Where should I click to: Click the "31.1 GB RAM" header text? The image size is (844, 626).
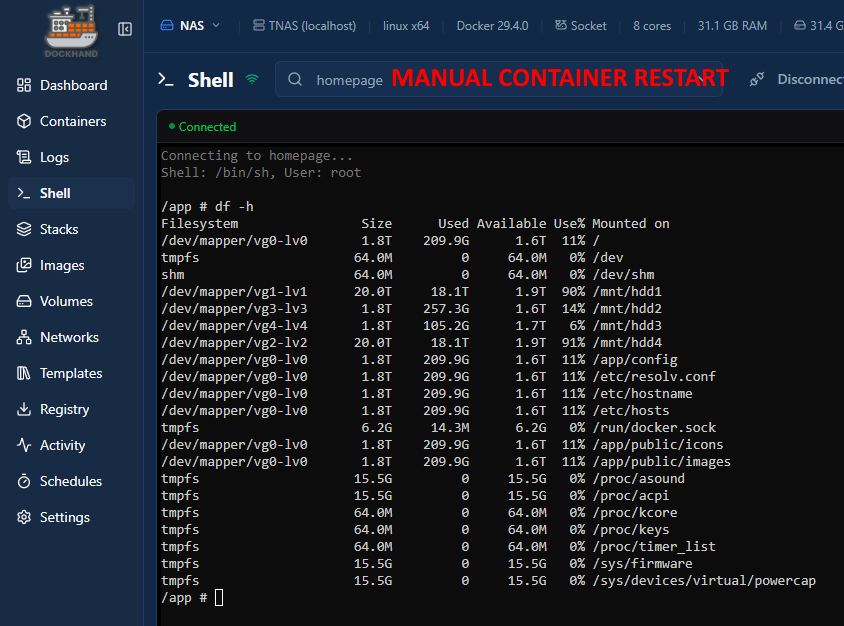[732, 26]
